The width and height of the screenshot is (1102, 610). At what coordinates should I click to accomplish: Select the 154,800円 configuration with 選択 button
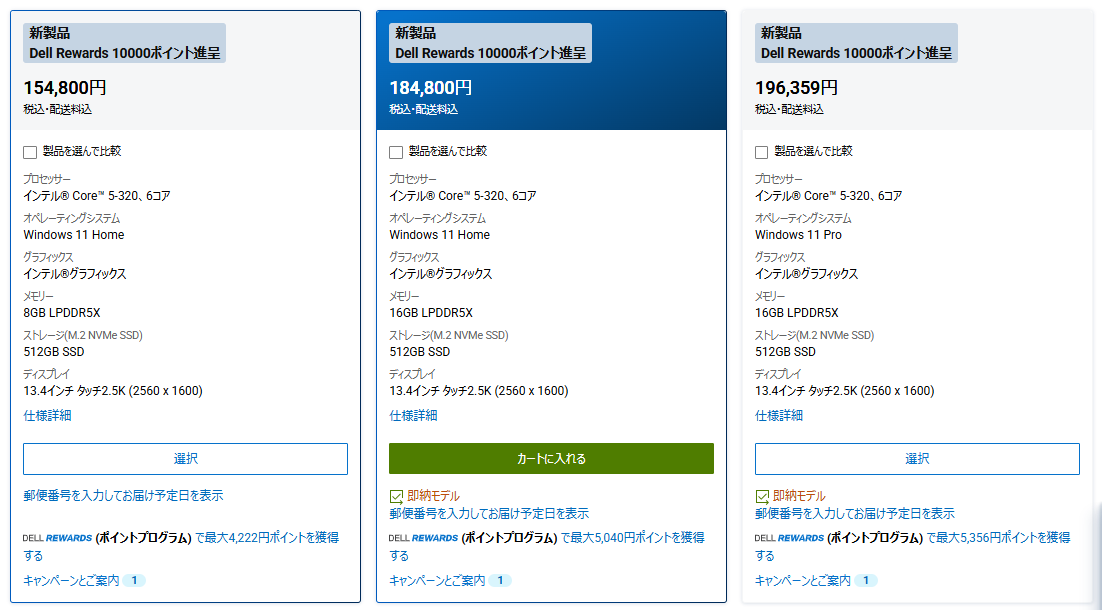[x=186, y=459]
